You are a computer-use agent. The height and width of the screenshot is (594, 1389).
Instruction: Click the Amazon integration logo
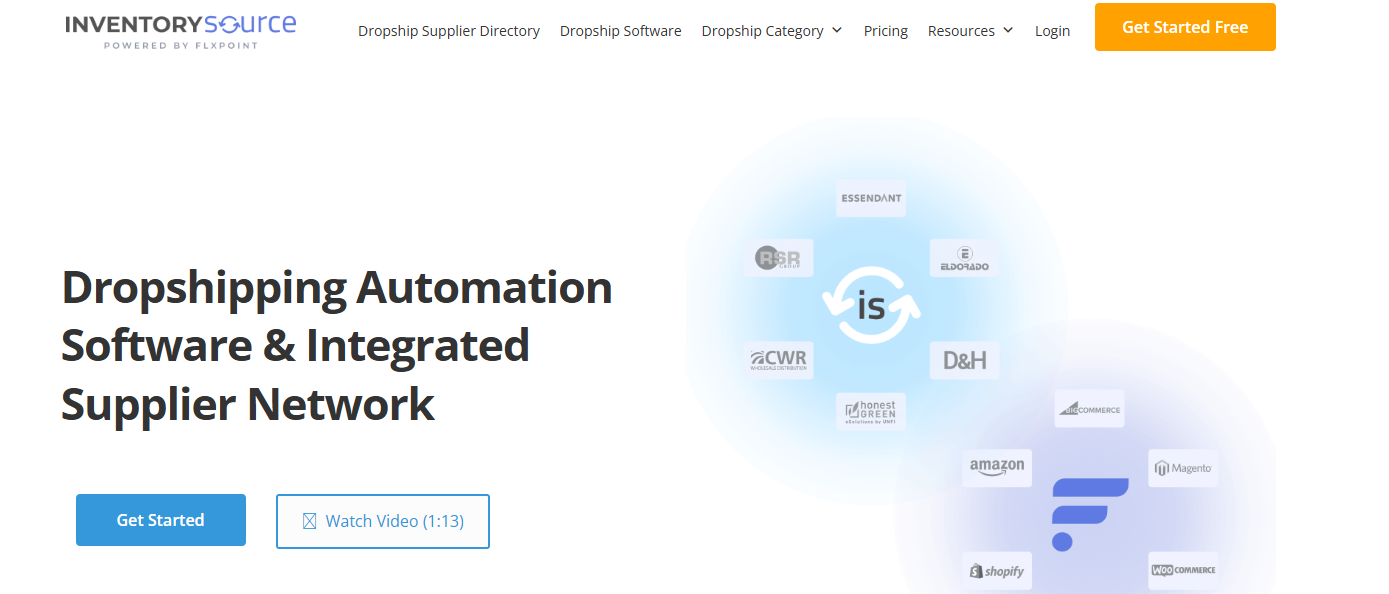[x=996, y=467]
